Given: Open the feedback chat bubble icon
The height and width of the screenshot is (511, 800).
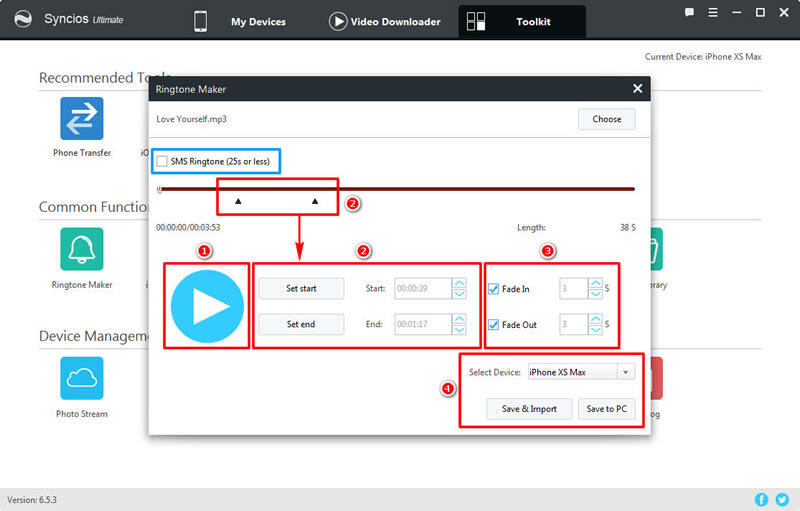Looking at the screenshot, I should (689, 12).
